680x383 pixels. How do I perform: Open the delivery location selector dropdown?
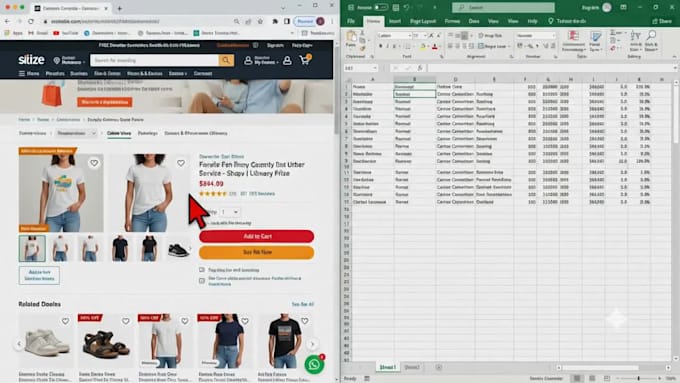pos(69,60)
